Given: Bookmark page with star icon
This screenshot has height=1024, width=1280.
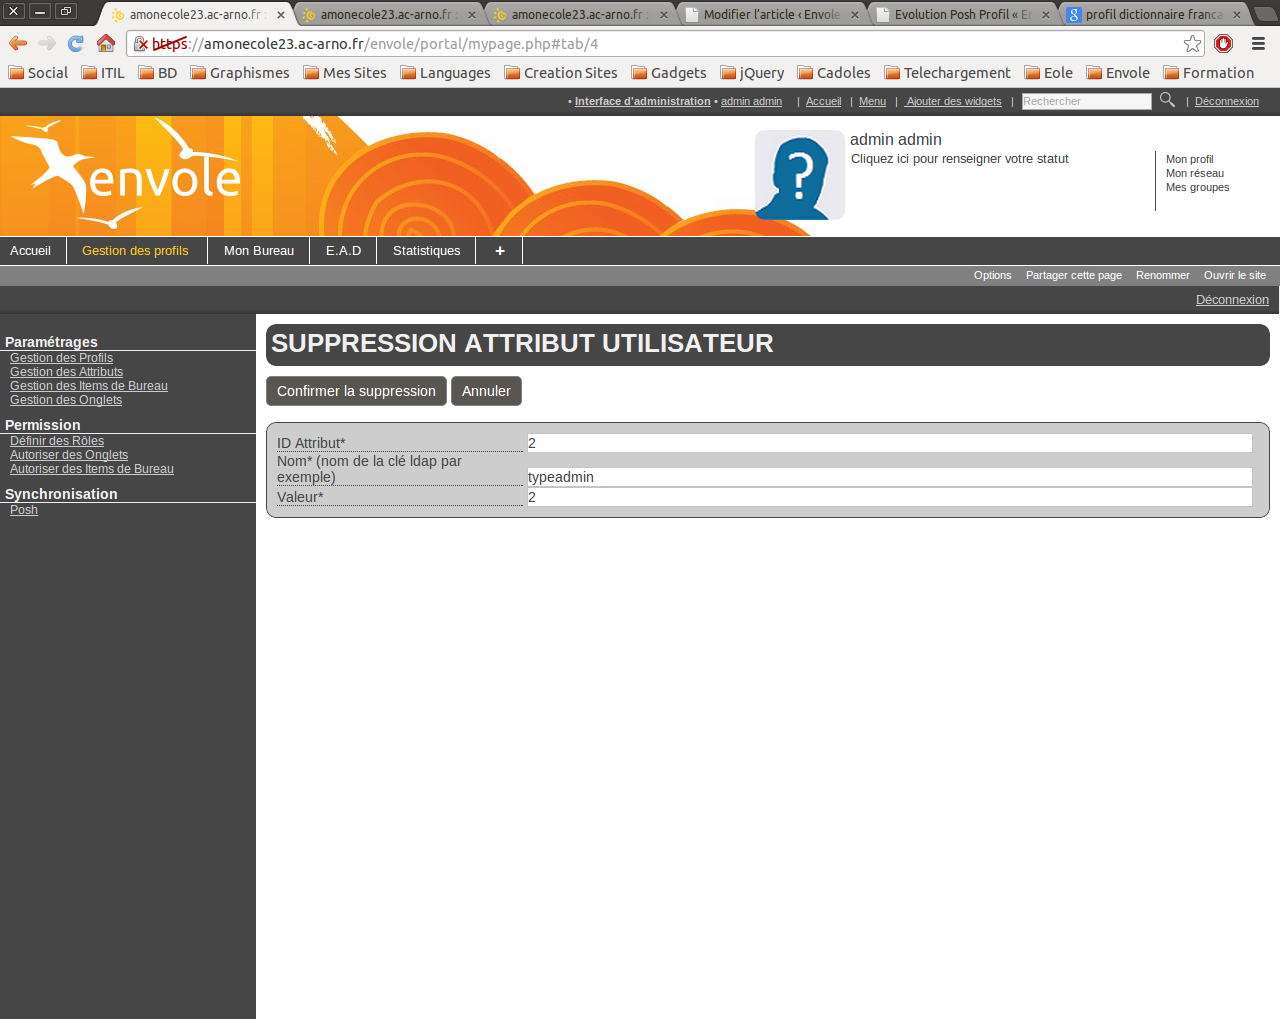Looking at the screenshot, I should [1192, 43].
